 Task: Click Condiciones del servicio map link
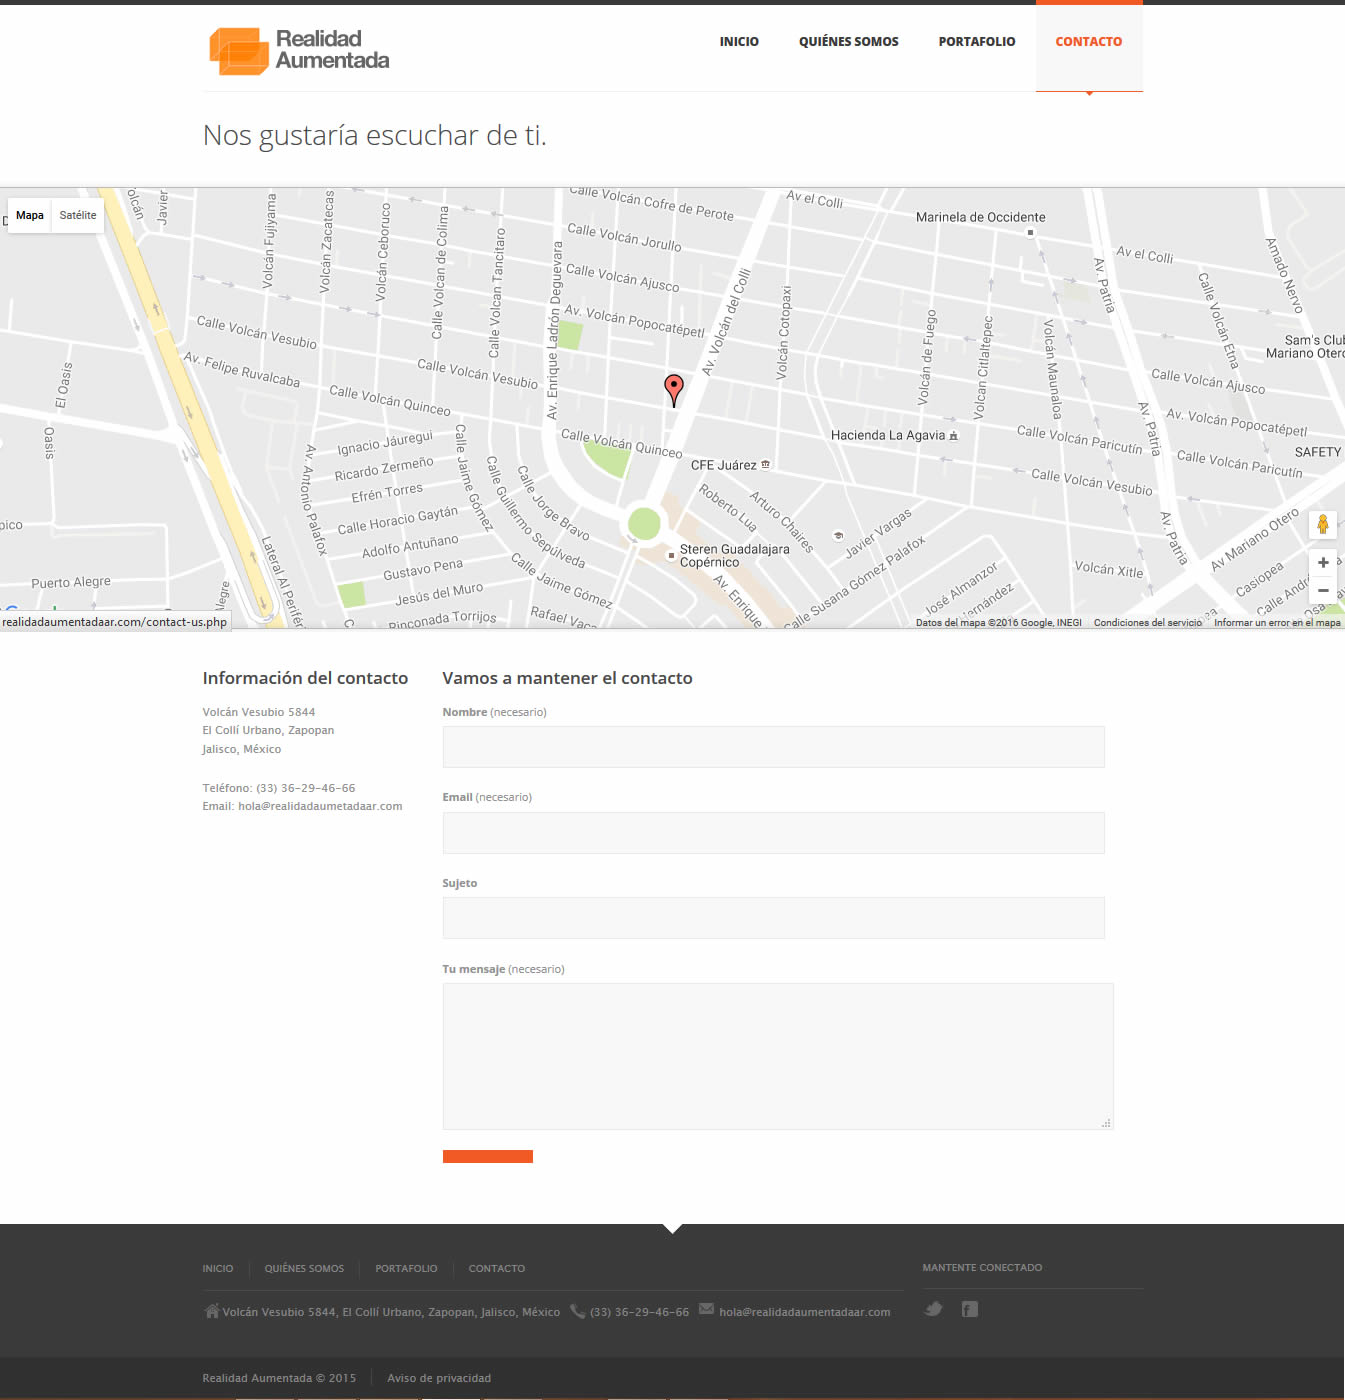click(x=1147, y=623)
